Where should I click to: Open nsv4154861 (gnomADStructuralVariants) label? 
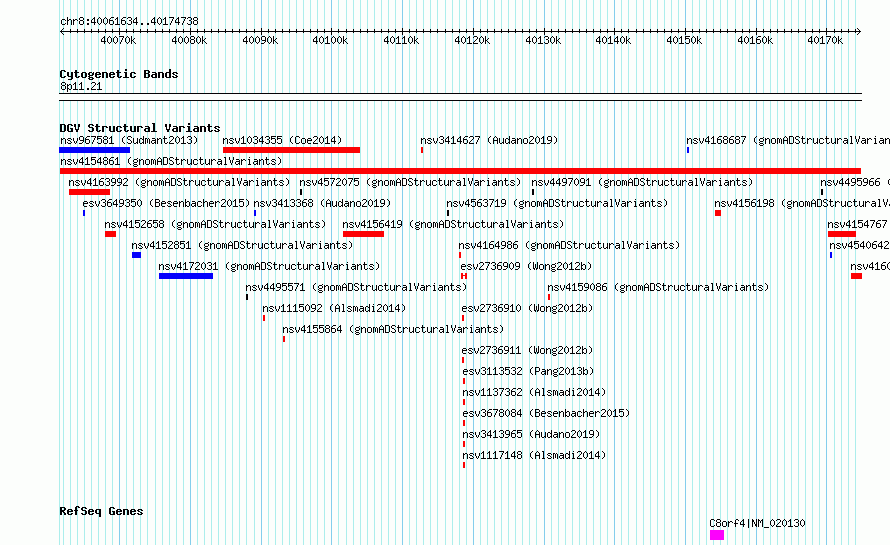[x=171, y=161]
